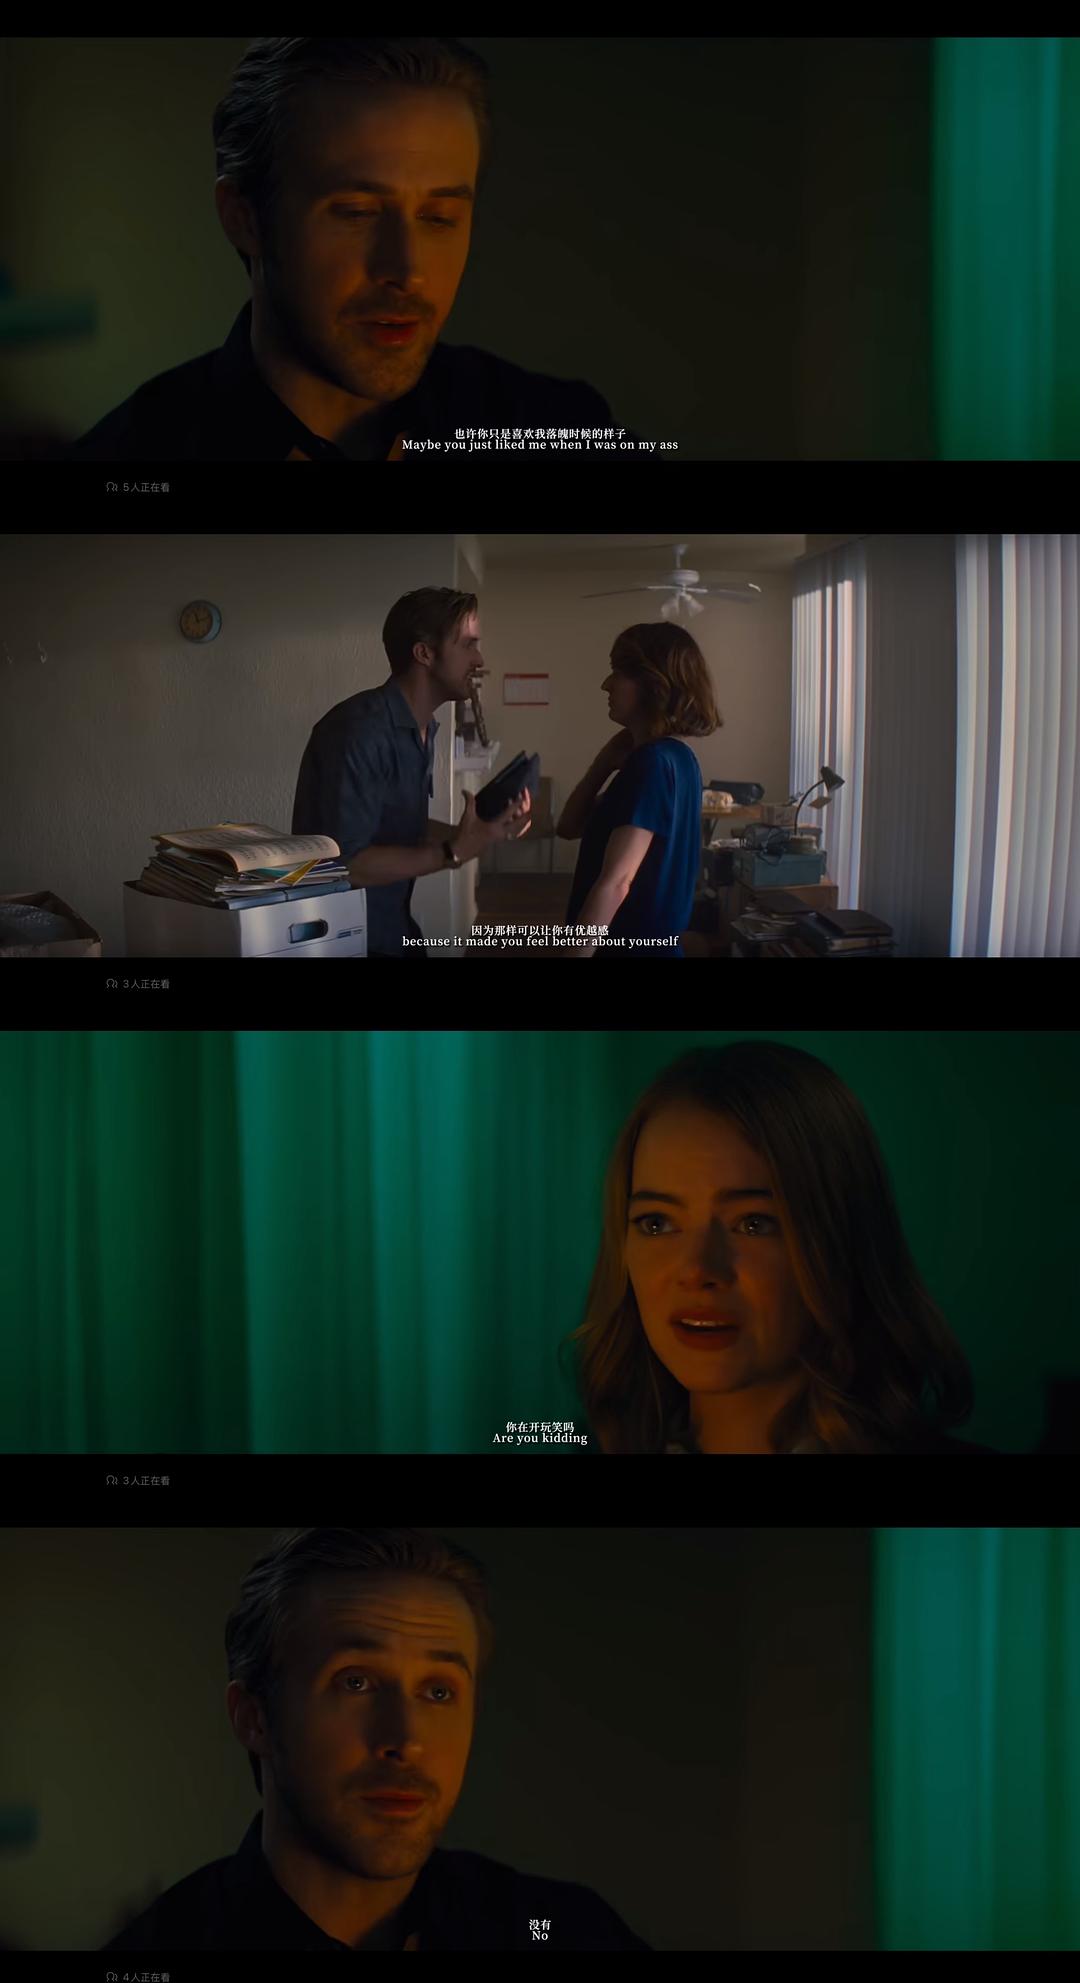The image size is (1080, 1983).
Task: Click the wall clock in the apartment frame
Action: 200,621
